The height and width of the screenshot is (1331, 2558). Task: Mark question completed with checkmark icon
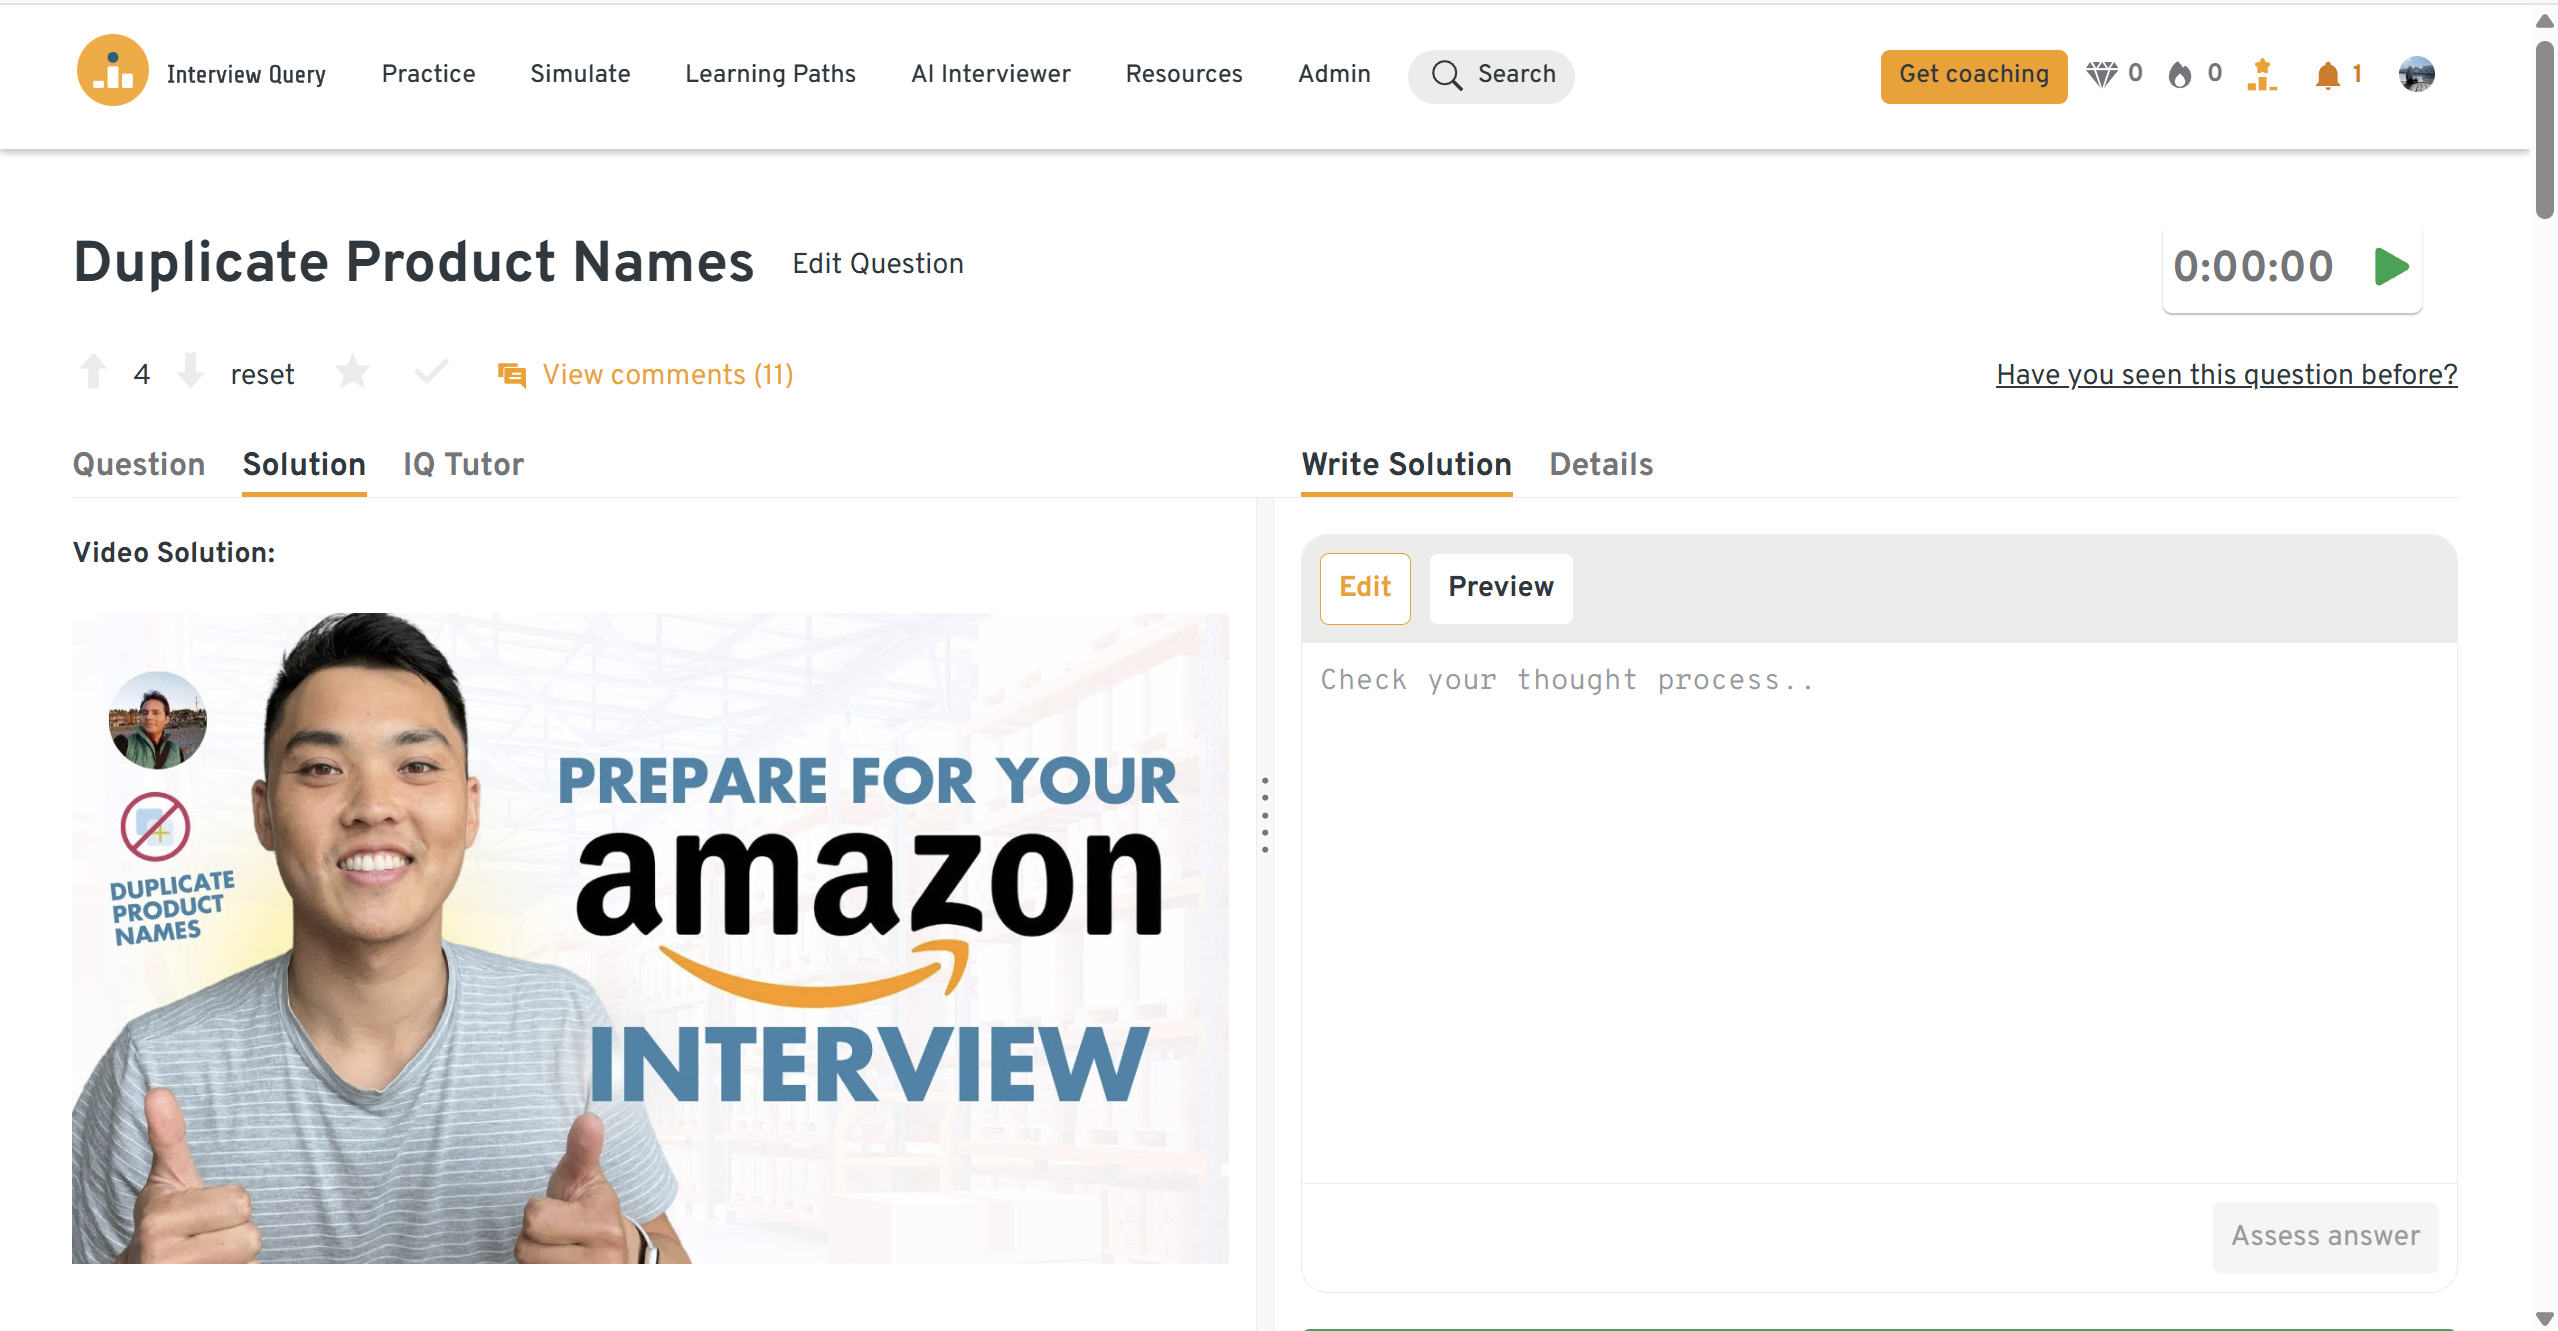[x=431, y=373]
